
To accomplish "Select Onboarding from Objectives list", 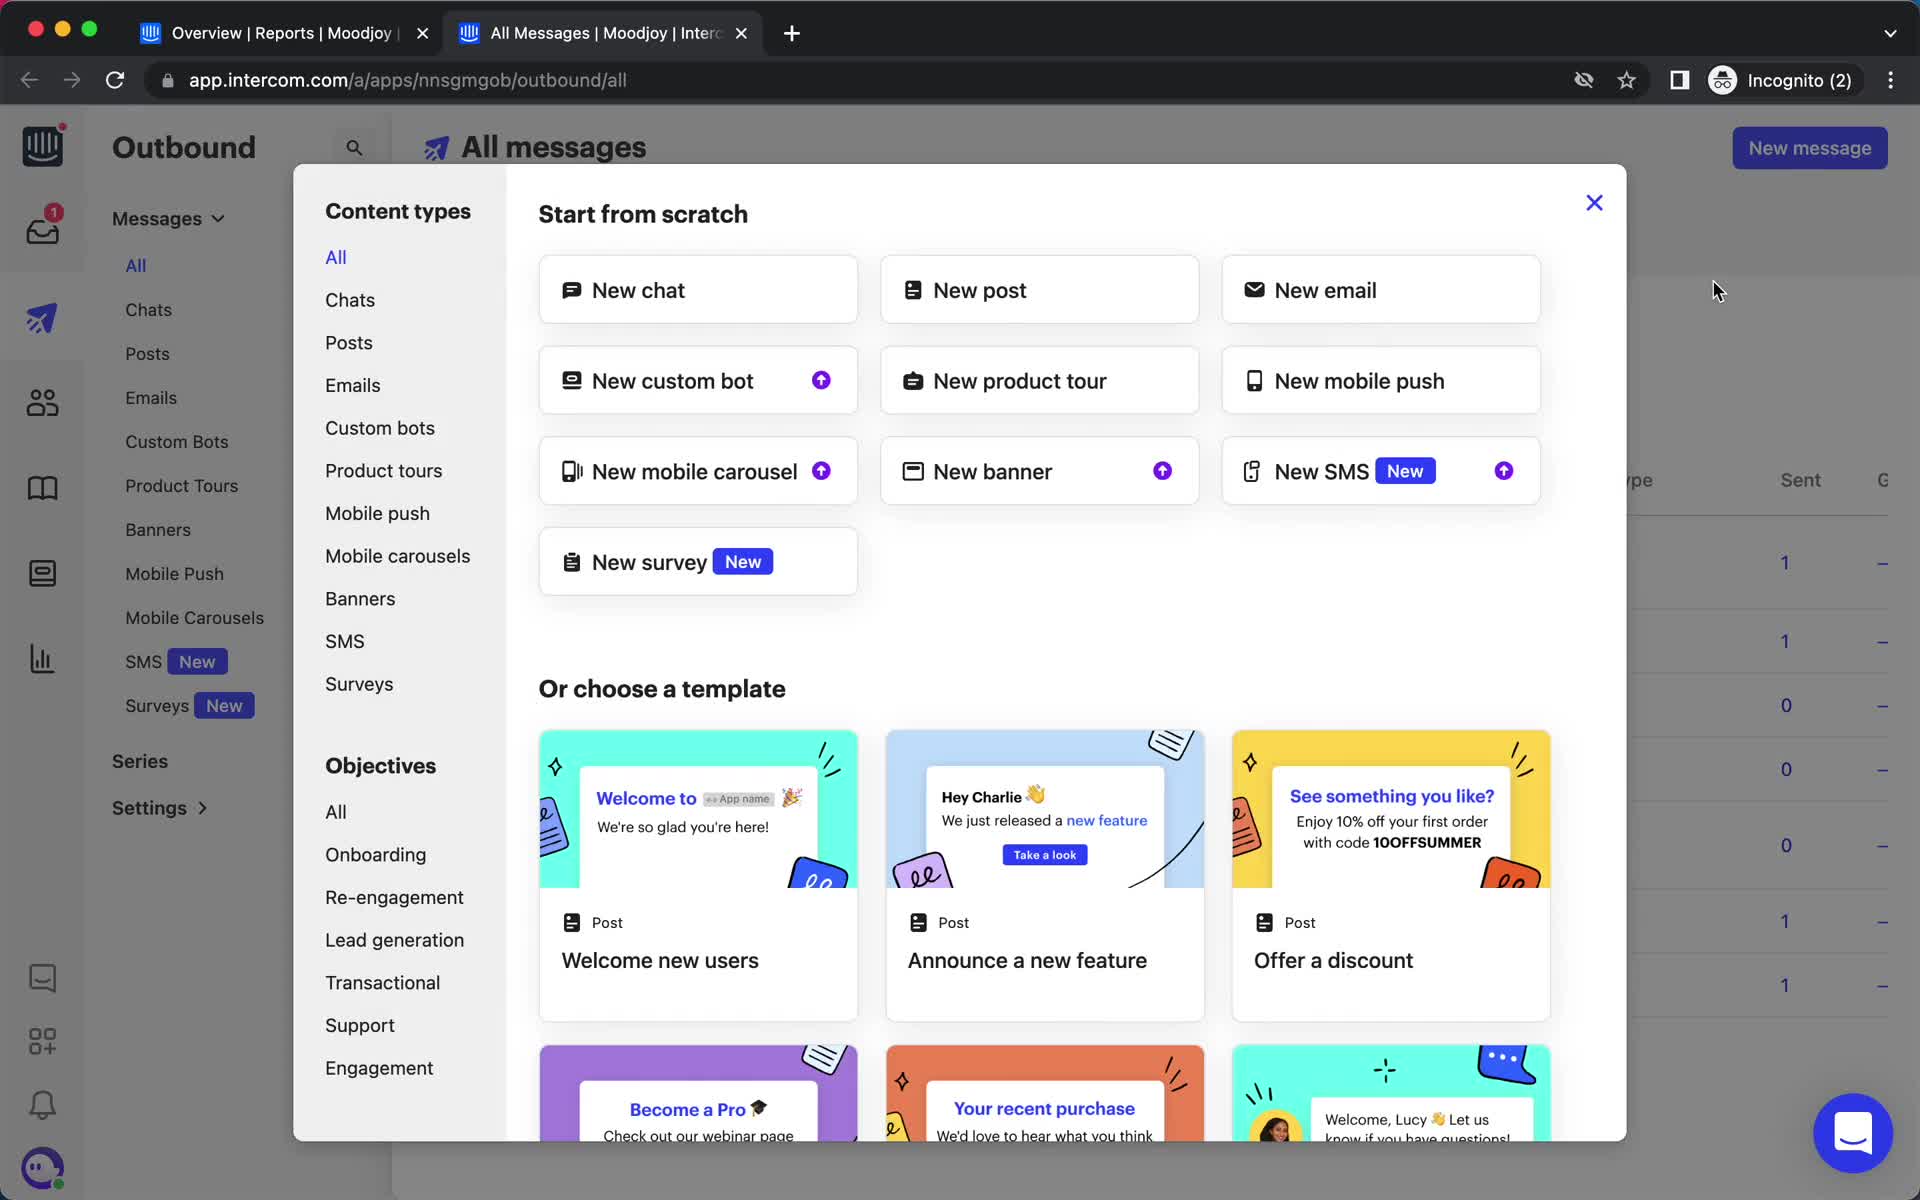I will coord(375,854).
